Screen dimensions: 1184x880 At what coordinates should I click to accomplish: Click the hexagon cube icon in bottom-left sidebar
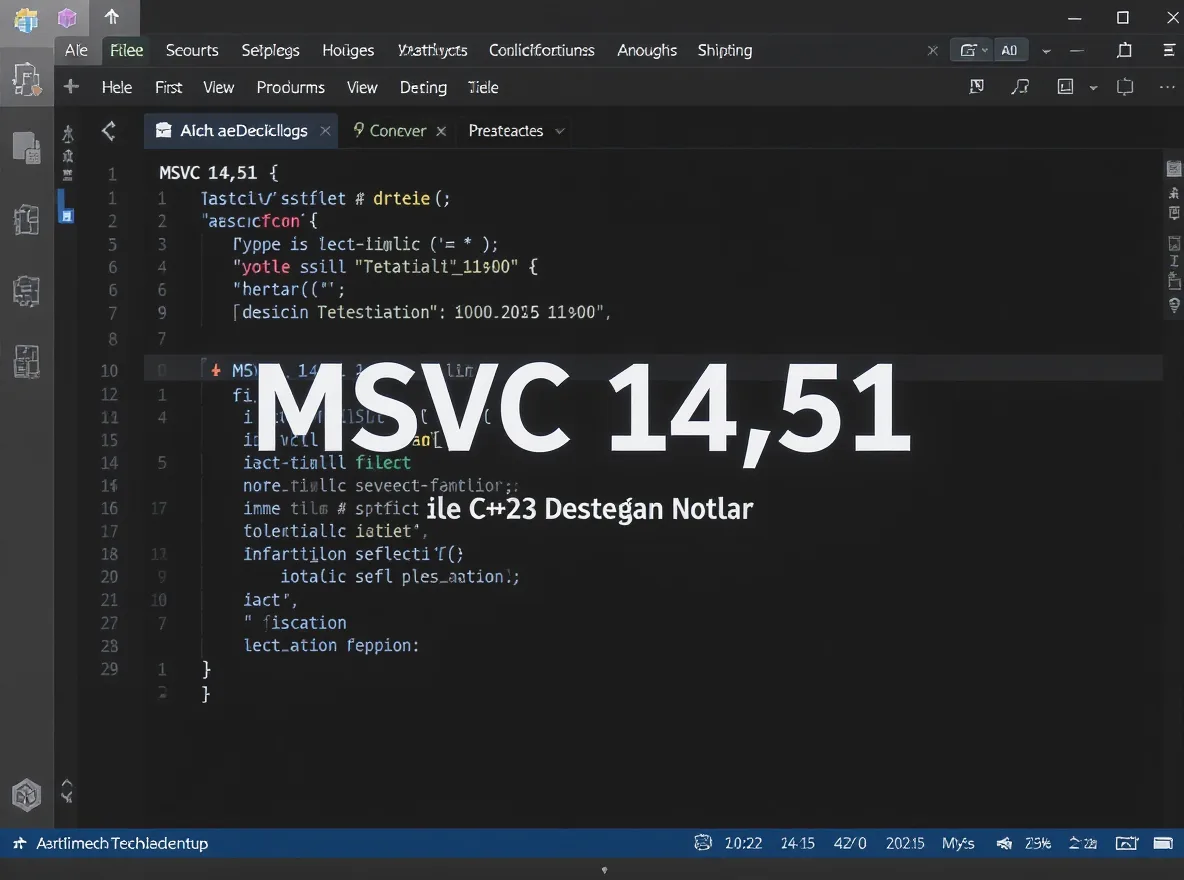(25, 795)
